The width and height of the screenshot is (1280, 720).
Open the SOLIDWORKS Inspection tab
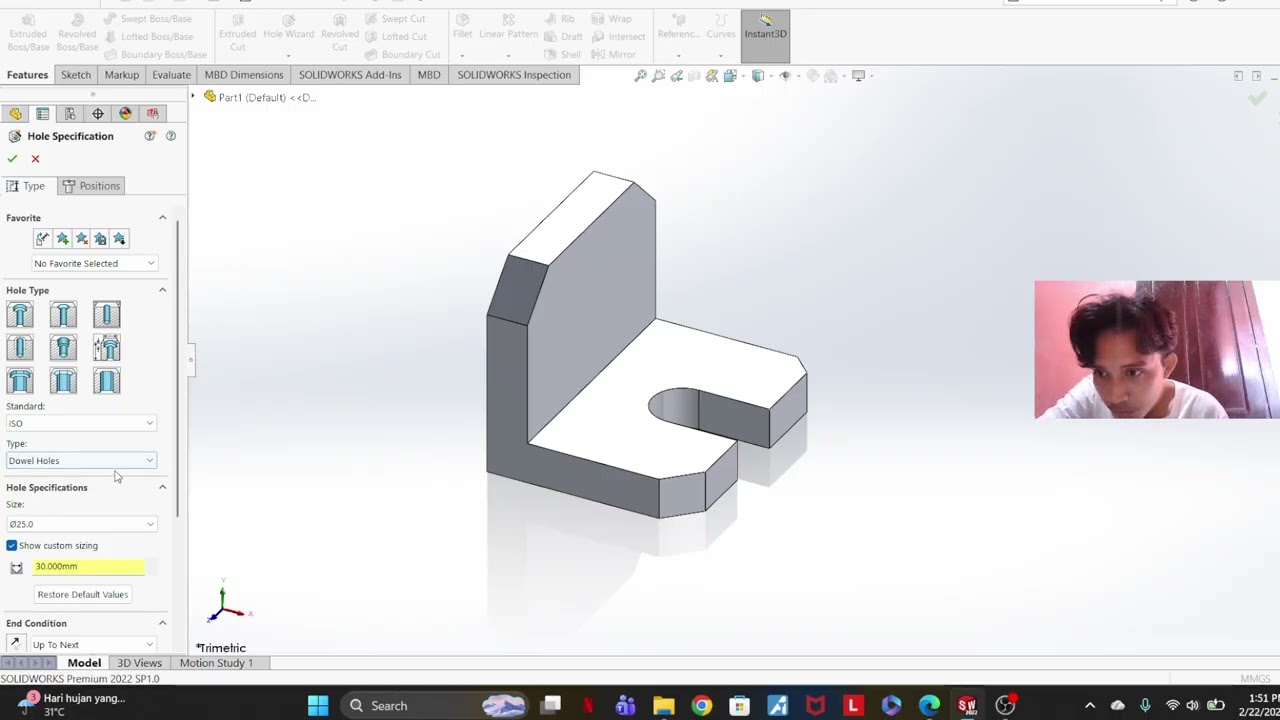[514, 75]
